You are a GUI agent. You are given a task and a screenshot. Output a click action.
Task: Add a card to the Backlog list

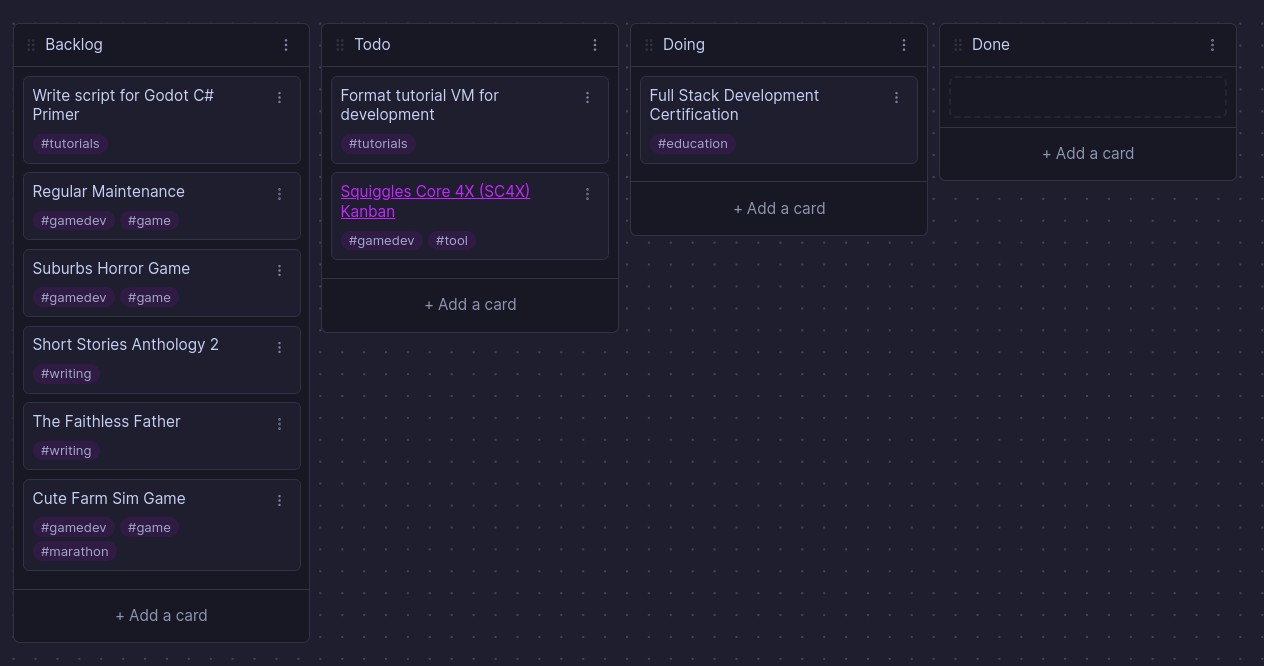[x=161, y=616]
